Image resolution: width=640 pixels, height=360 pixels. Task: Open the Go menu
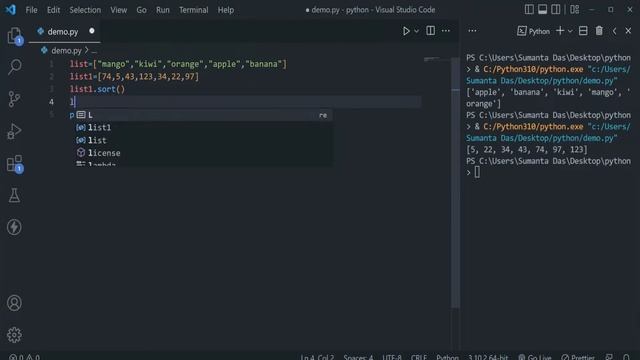point(141,10)
